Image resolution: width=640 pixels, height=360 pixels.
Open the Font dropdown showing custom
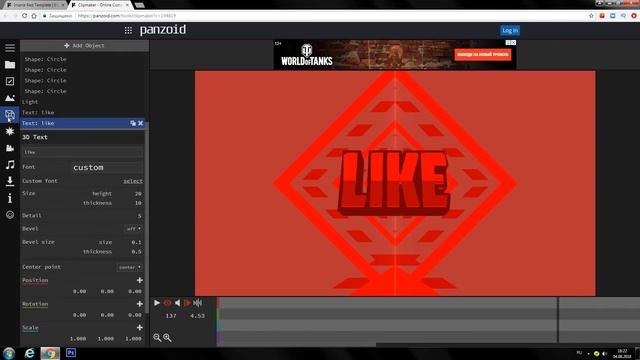pyautogui.click(x=108, y=167)
